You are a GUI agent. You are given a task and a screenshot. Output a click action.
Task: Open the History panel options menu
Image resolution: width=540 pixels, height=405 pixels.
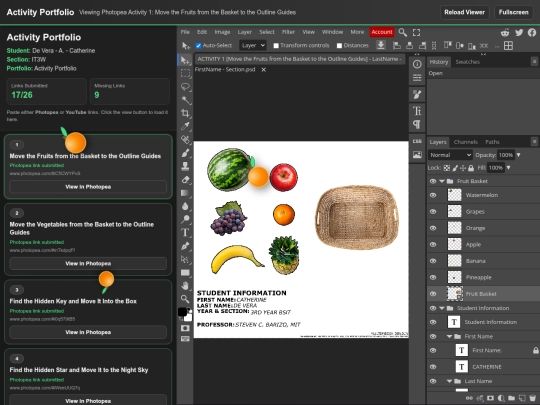(534, 62)
